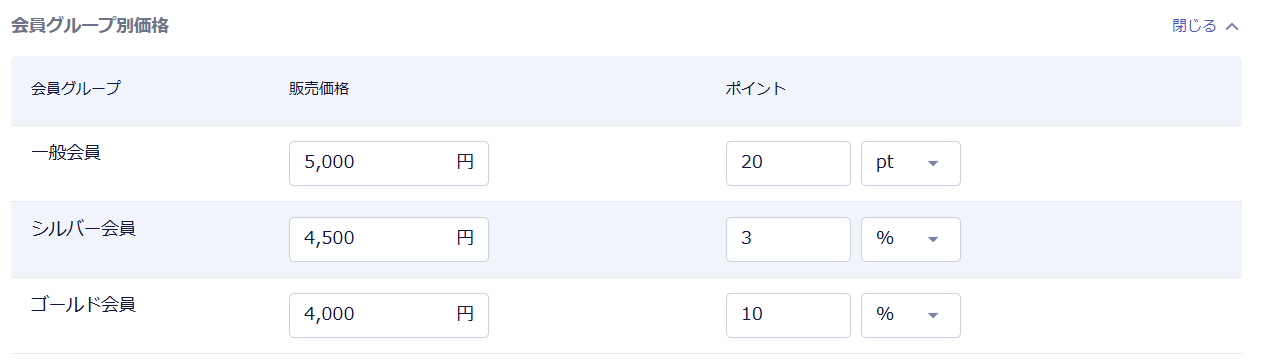This screenshot has height=362, width=1261.
Task: Select the シルバー会員 price field showing 4,500
Action: click(x=389, y=239)
